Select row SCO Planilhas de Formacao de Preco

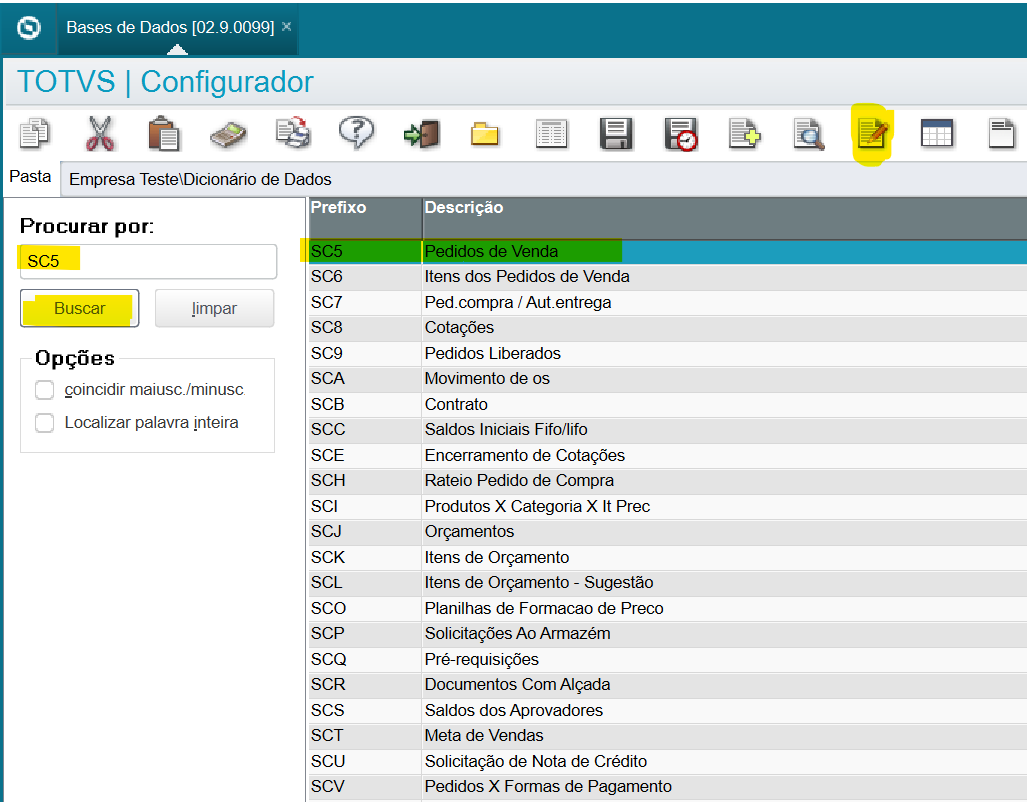pyautogui.click(x=667, y=609)
